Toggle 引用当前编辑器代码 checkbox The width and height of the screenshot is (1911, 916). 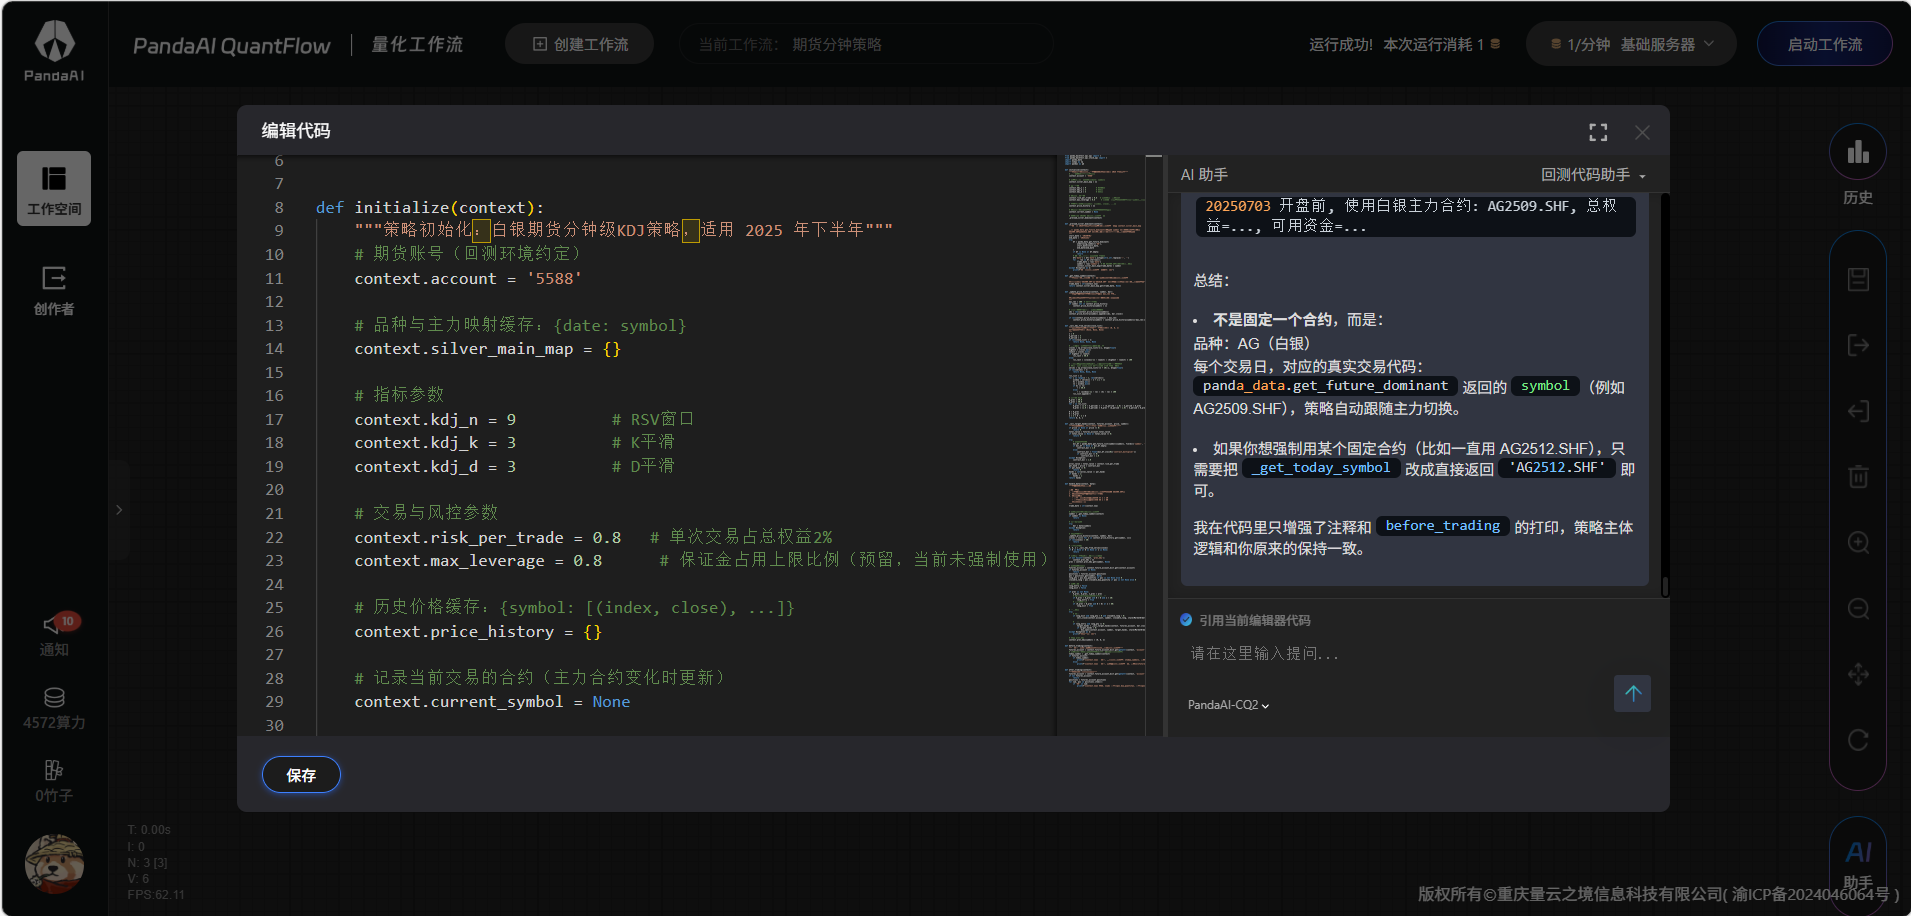[1186, 620]
